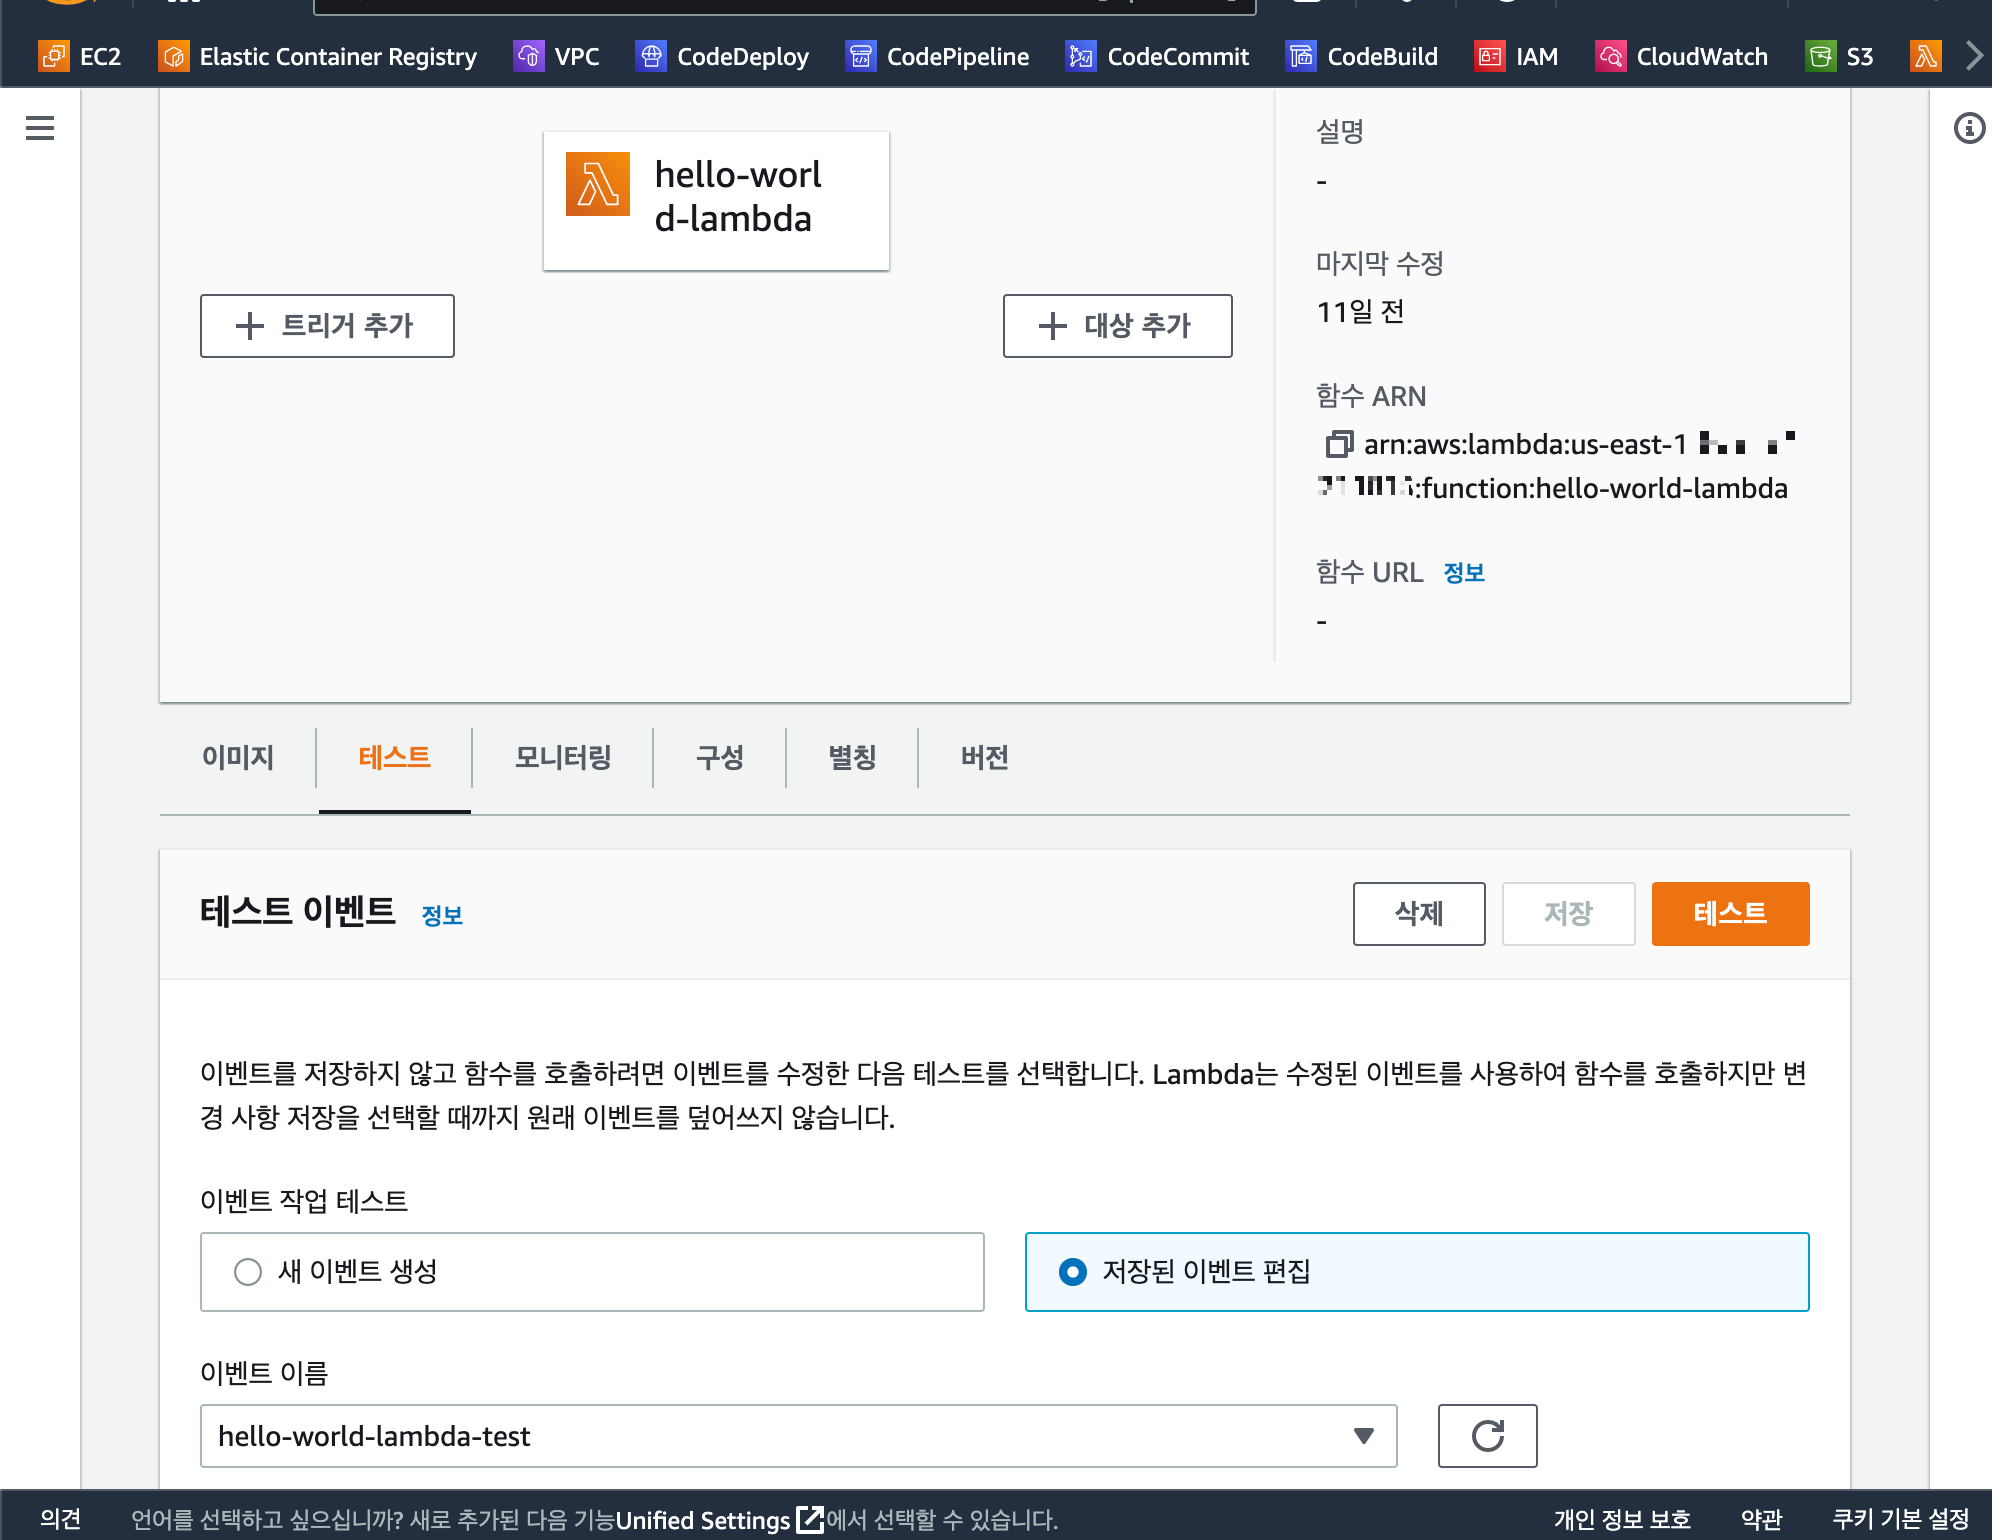Open EC2 service shortcut icon
This screenshot has height=1540, width=1992.
(x=54, y=56)
